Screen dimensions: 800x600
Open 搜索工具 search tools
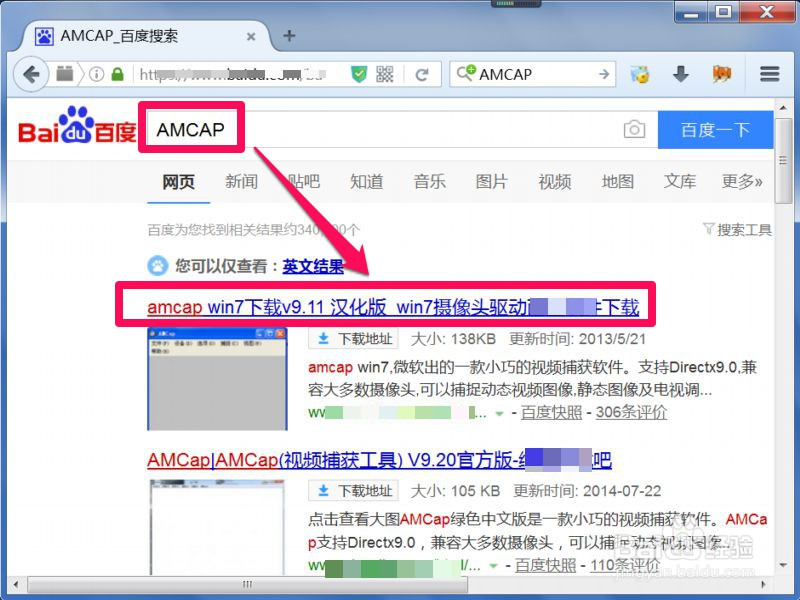[737, 230]
